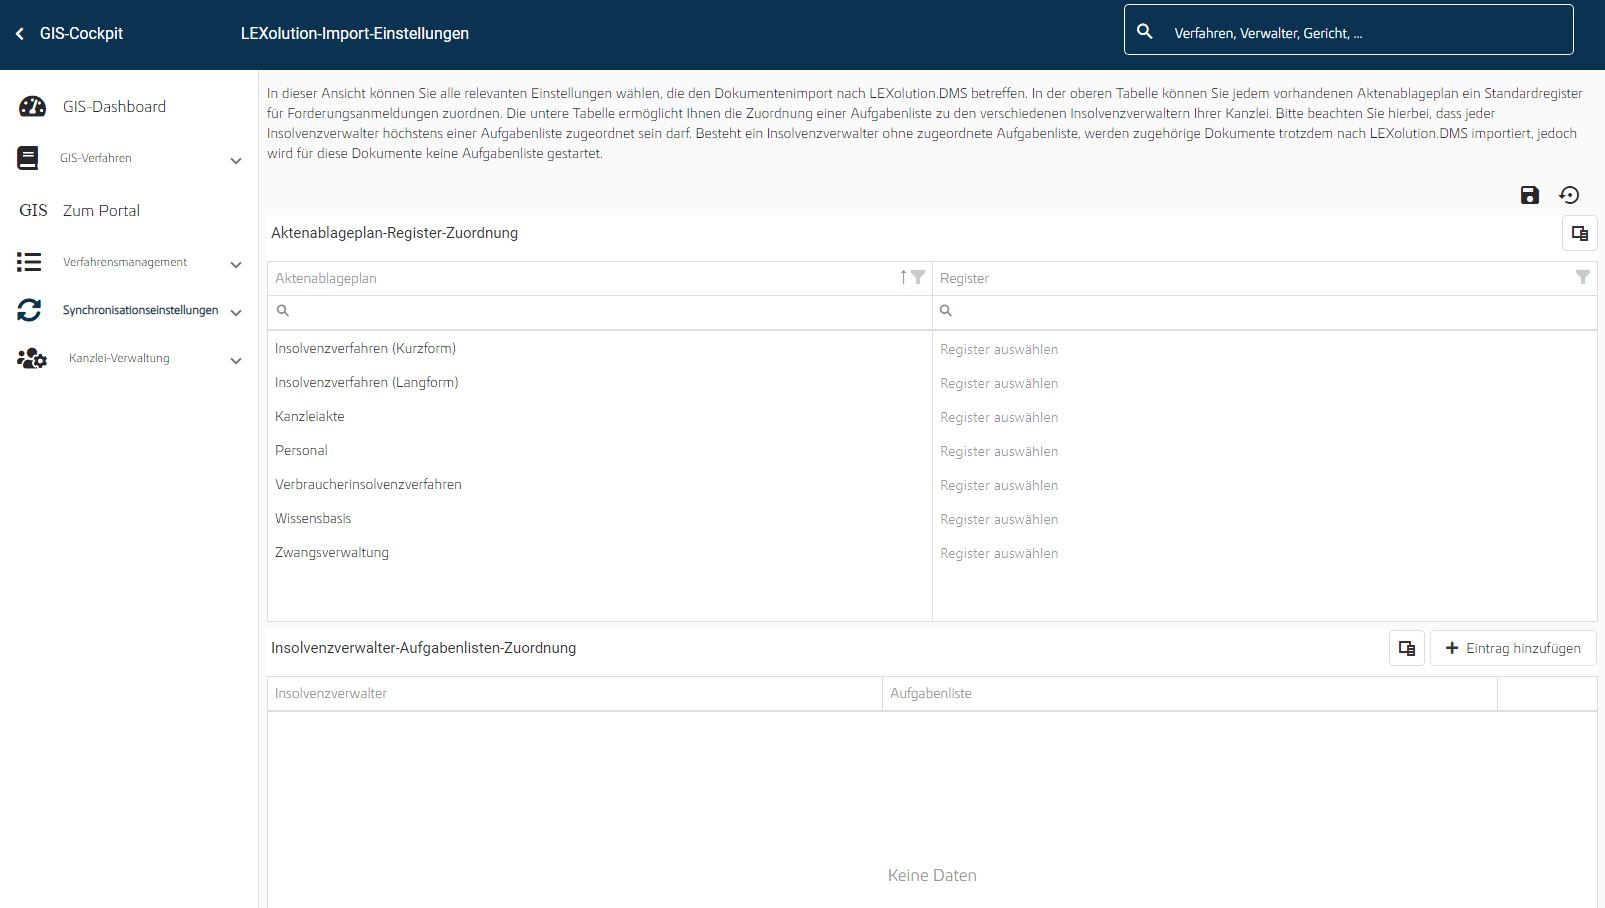Go back to GIS-Cockpit
This screenshot has height=908, width=1605.
point(81,33)
